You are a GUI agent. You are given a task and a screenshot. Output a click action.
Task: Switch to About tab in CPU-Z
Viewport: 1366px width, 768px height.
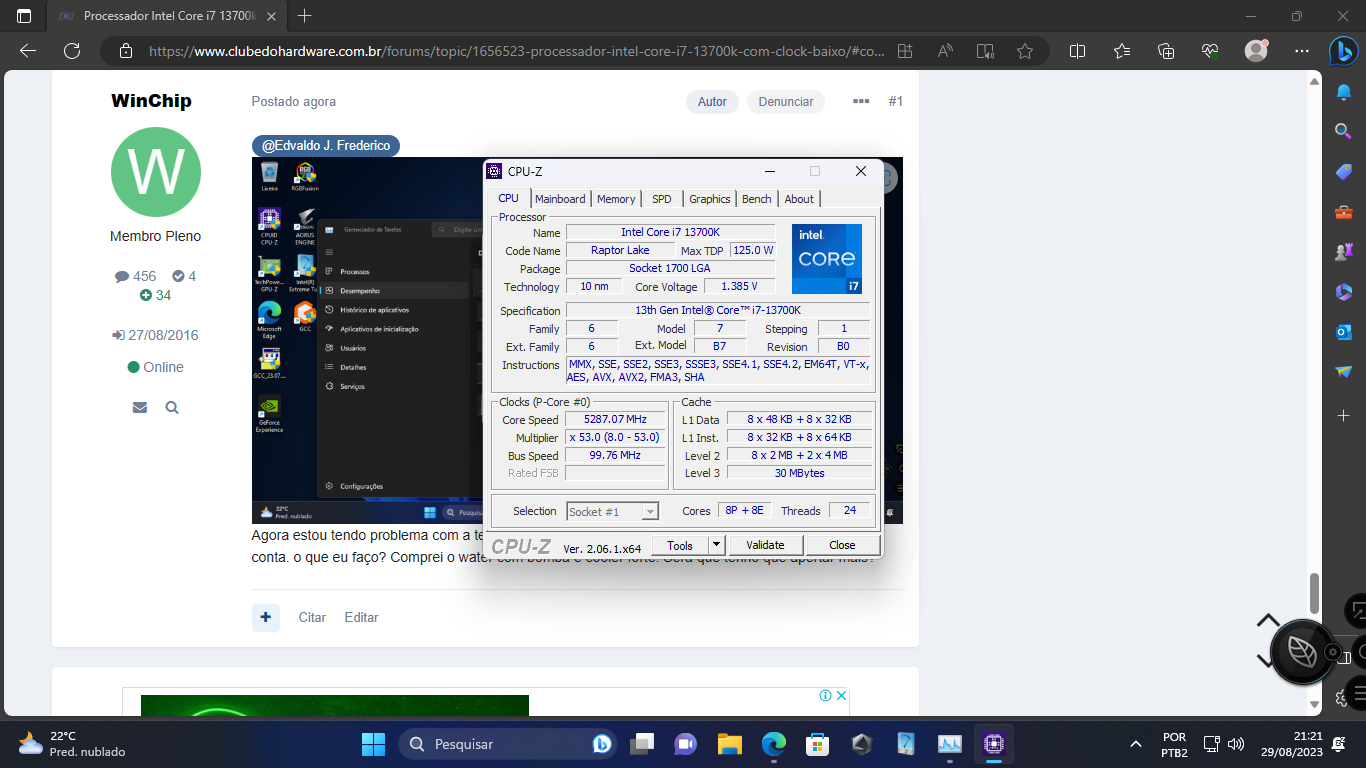pos(799,199)
